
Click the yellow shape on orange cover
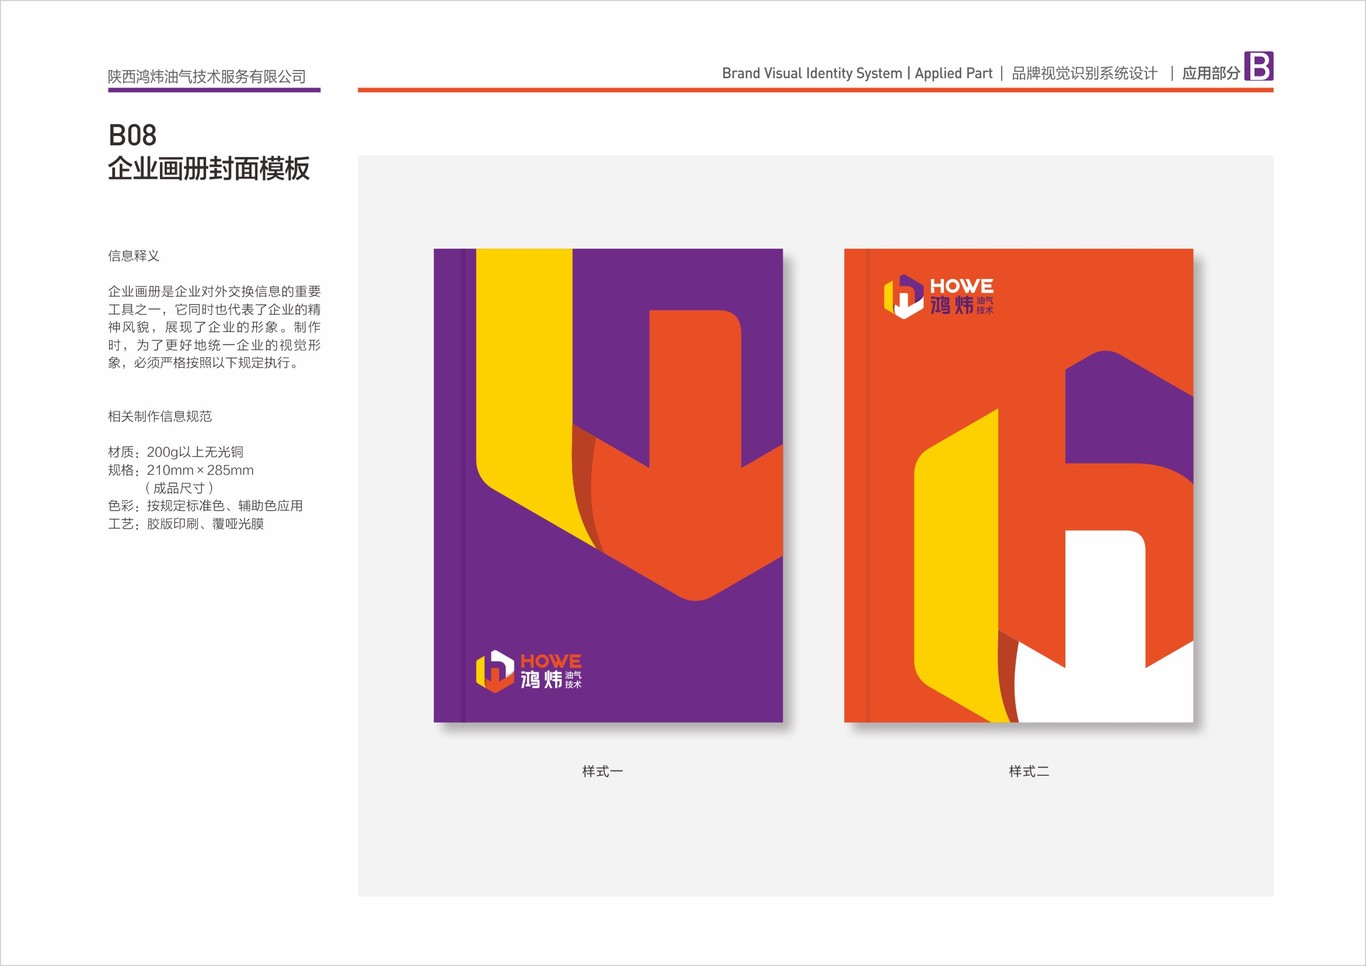(x=958, y=565)
